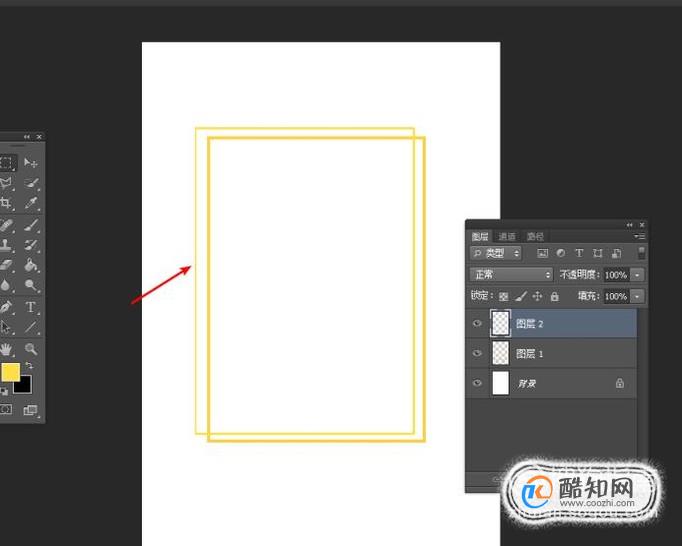
Task: Select the History Brush tool
Action: click(x=31, y=245)
